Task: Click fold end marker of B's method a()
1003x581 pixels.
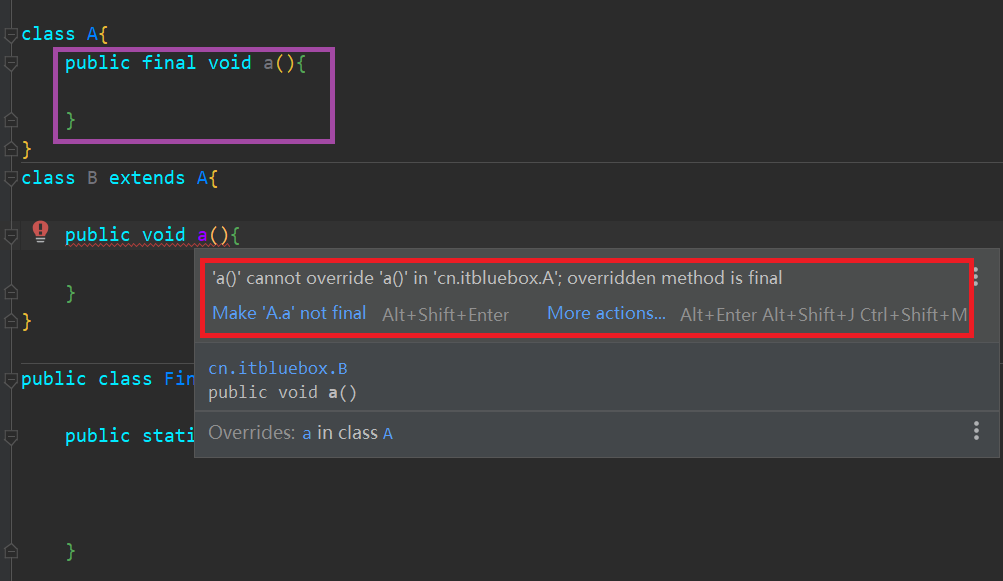Action: pos(11,292)
